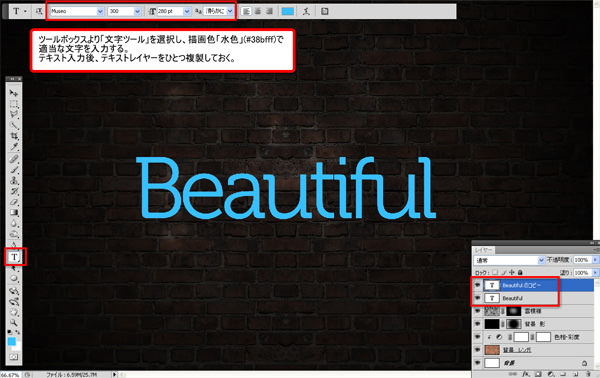Select the Move tool in the toolbox
This screenshot has height=378, width=600.
tap(14, 93)
